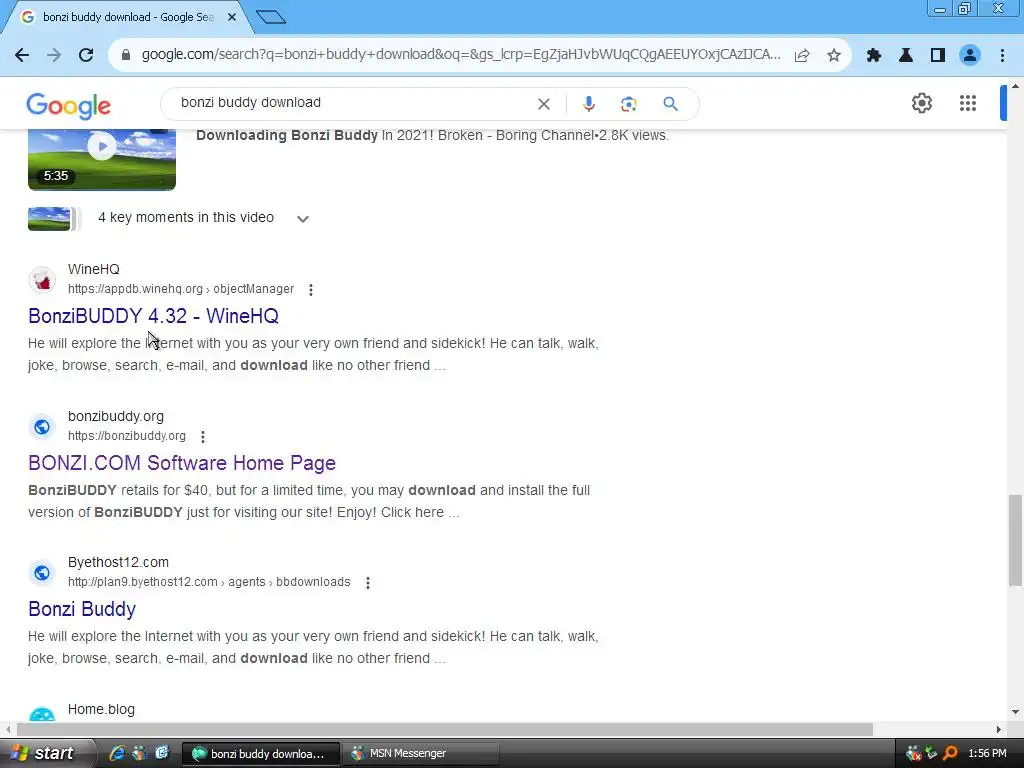Toggle the side panel icon

(x=938, y=56)
